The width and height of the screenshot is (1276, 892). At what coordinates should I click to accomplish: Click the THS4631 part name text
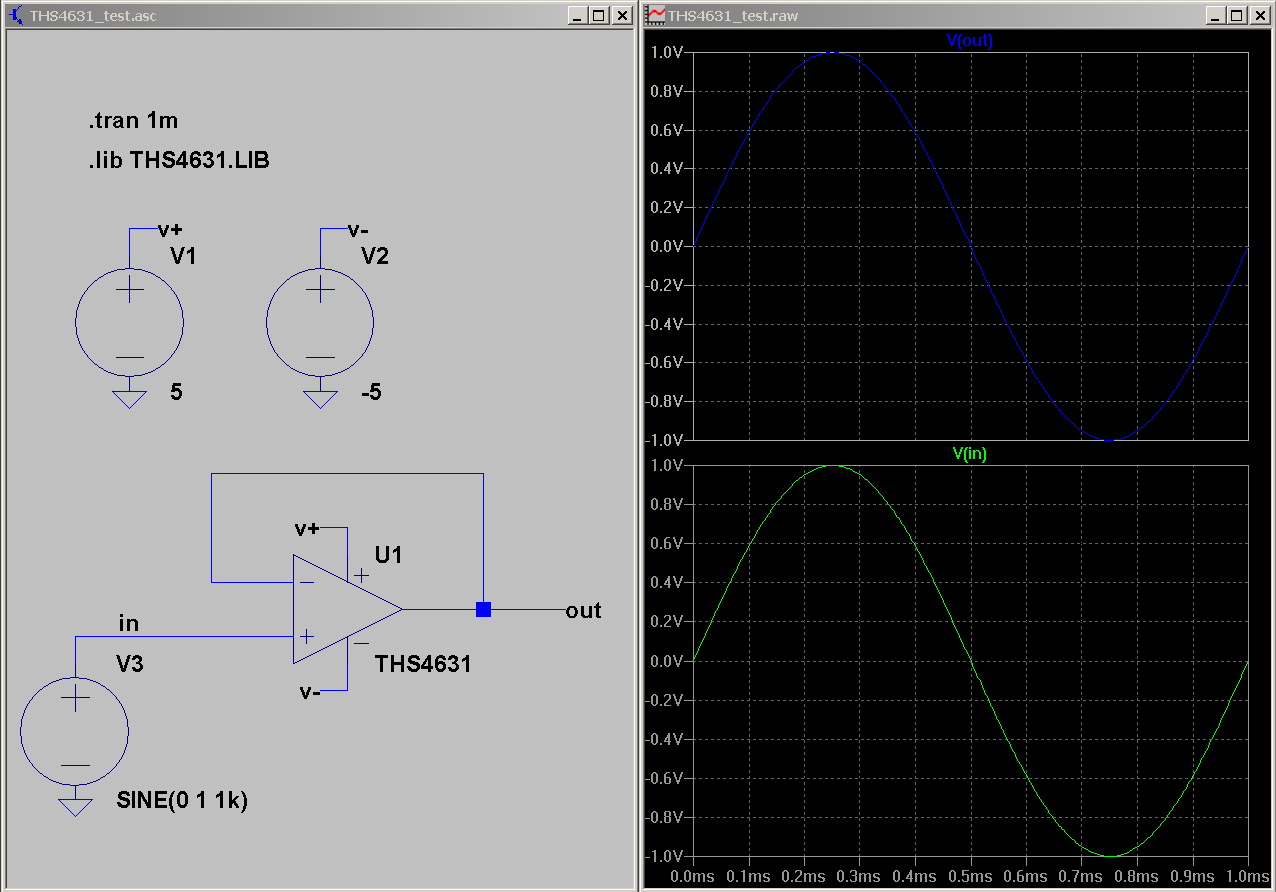[x=423, y=664]
